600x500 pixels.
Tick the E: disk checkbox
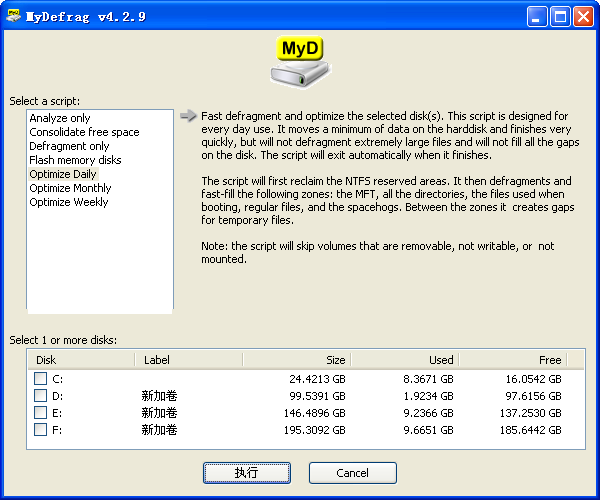pos(40,413)
